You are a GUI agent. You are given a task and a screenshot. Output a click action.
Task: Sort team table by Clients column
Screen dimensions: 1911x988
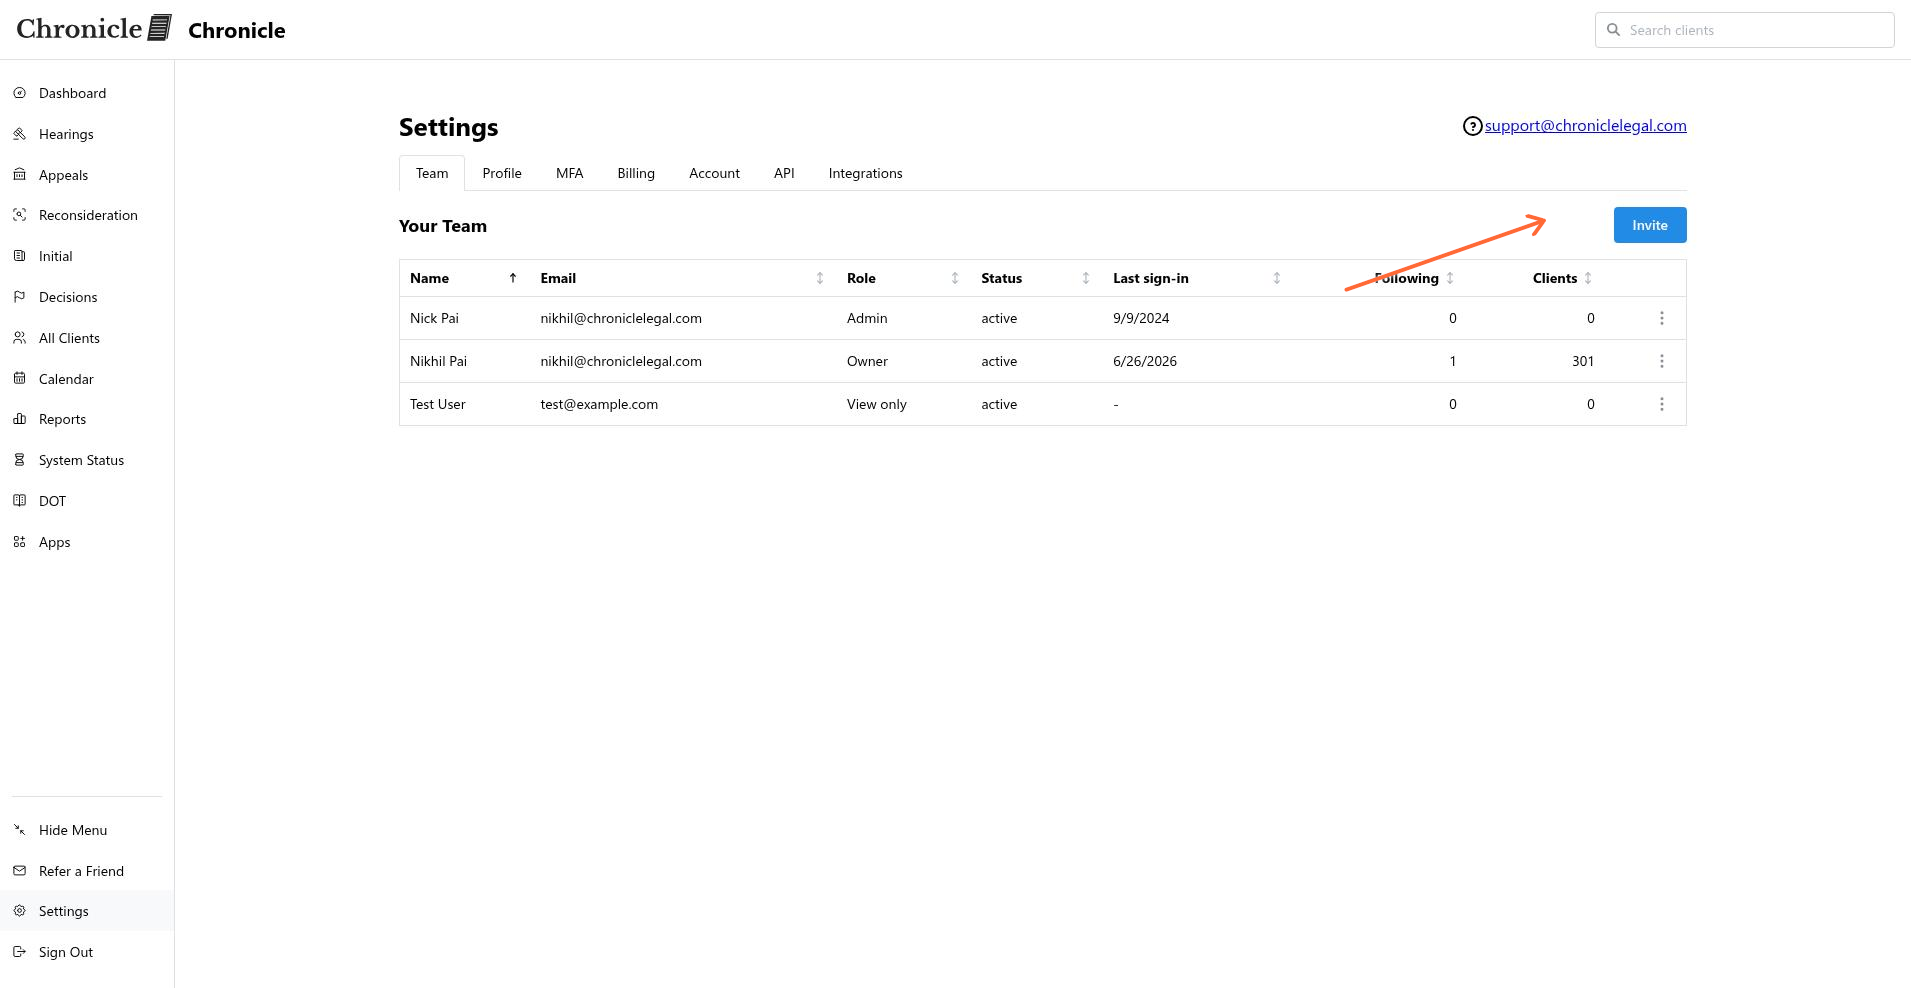point(1587,278)
